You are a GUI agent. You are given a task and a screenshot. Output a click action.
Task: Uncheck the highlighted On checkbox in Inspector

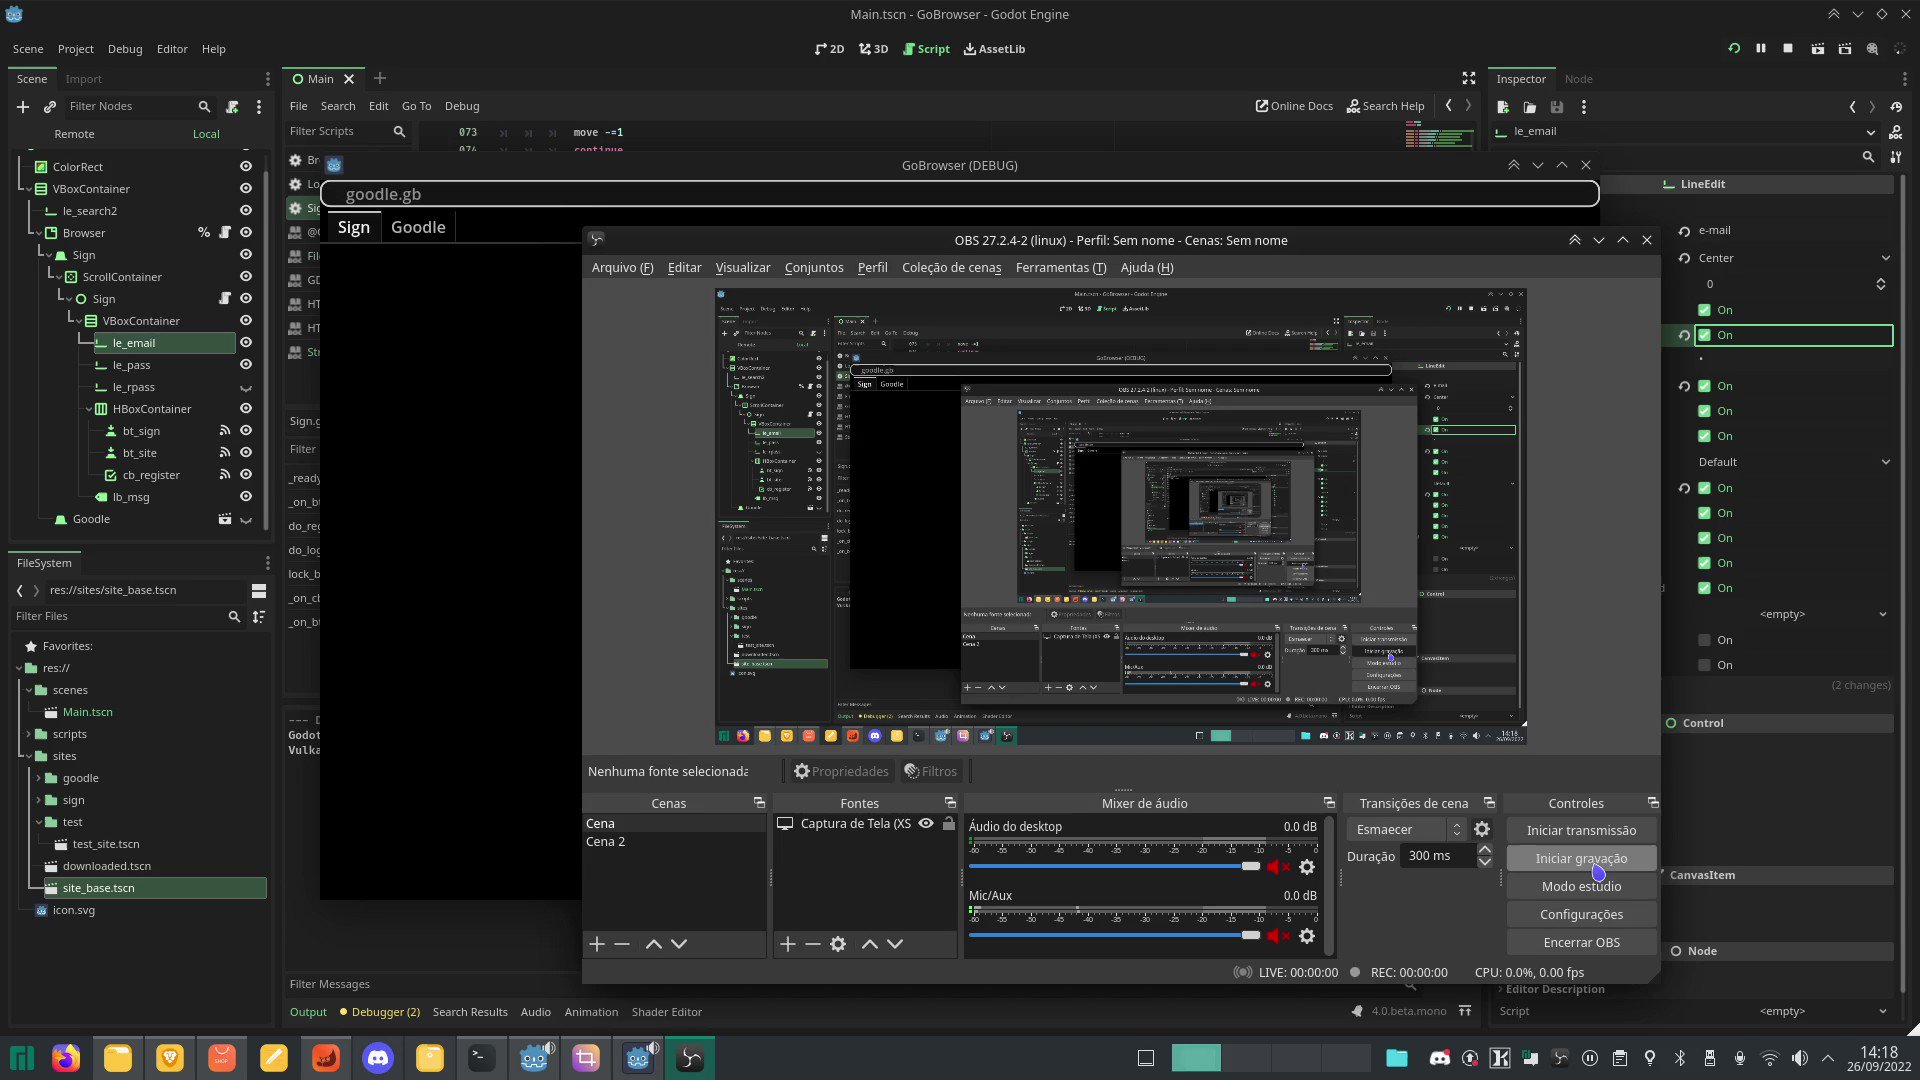point(1705,336)
